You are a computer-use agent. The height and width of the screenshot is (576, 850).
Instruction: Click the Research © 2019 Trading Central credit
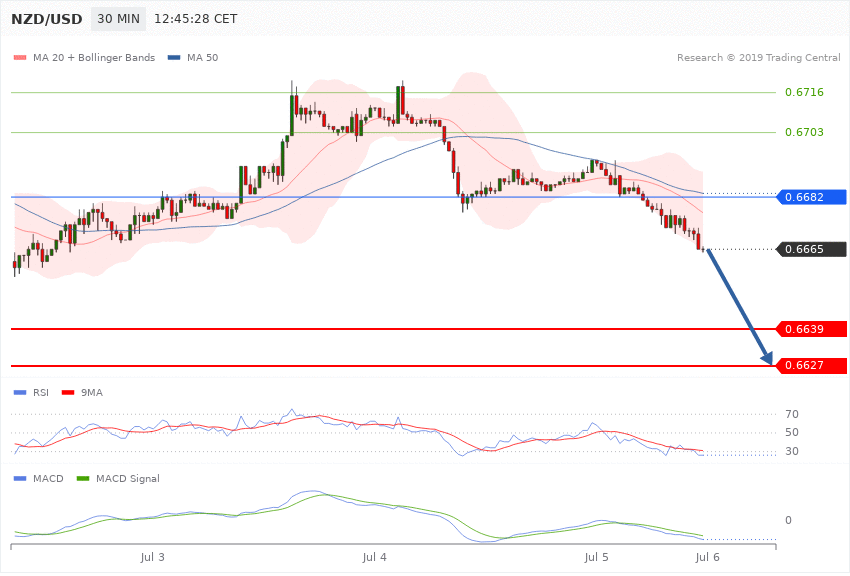click(758, 57)
